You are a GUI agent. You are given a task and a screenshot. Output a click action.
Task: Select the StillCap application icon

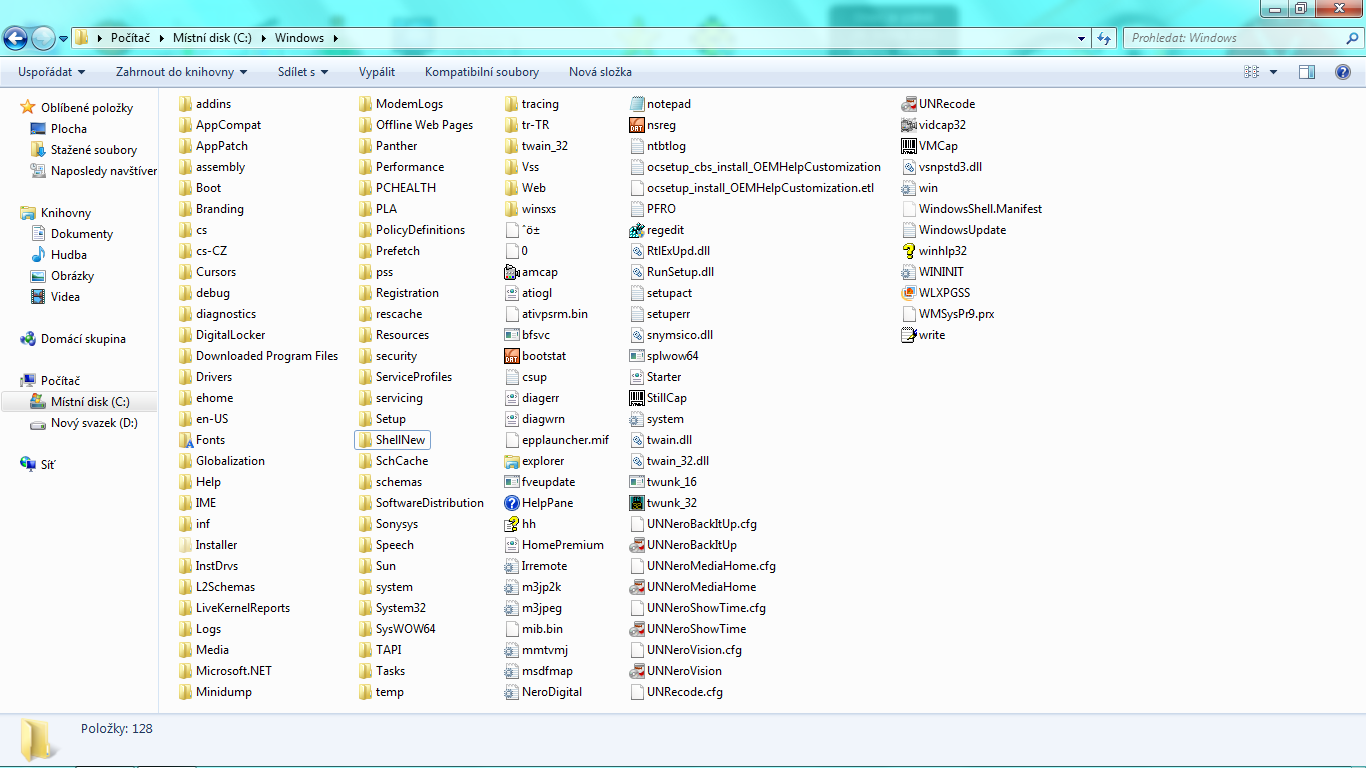point(637,398)
